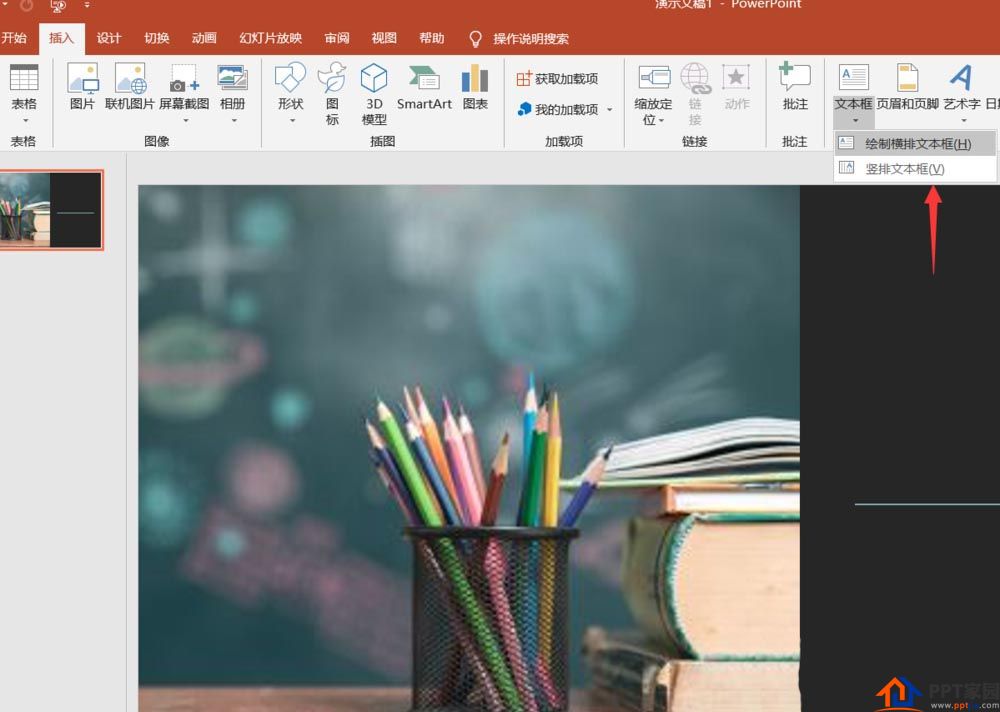This screenshot has width=1000, height=712.
Task: Switch to the Slide Show (幻灯片放映) tab
Action: [270, 38]
